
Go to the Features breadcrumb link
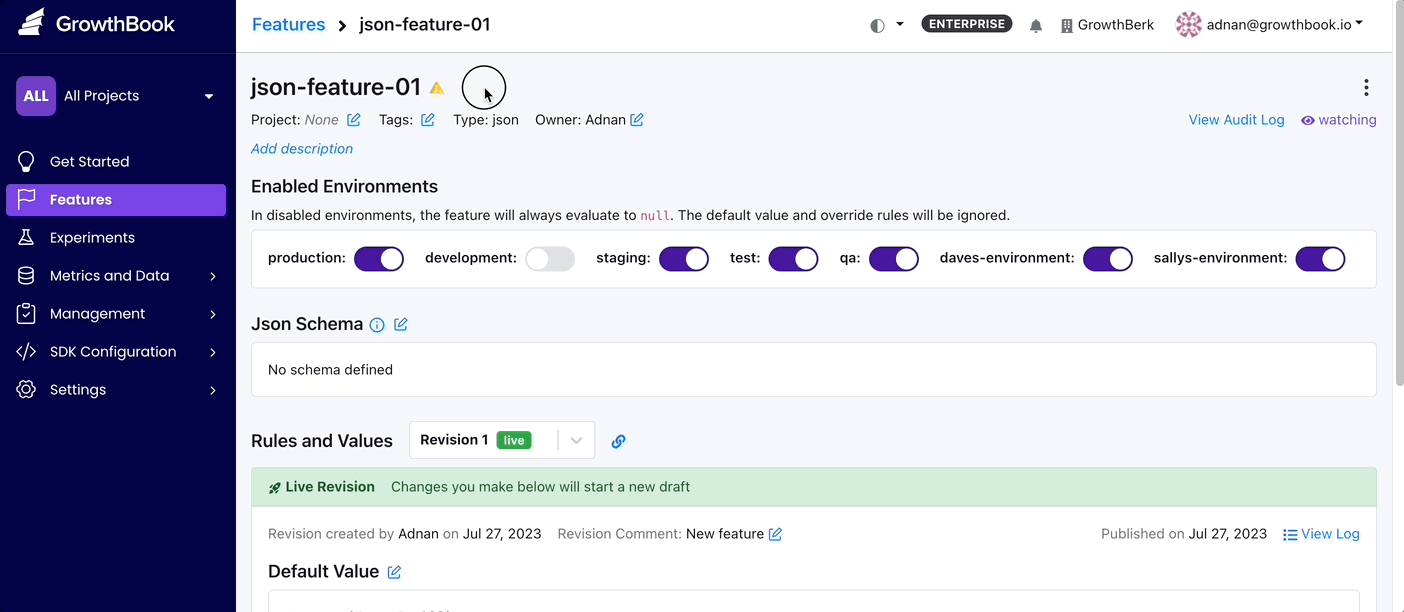(288, 24)
